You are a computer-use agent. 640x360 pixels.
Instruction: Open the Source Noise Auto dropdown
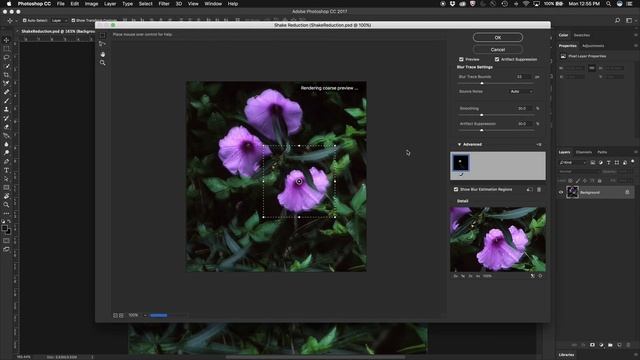[x=521, y=91]
